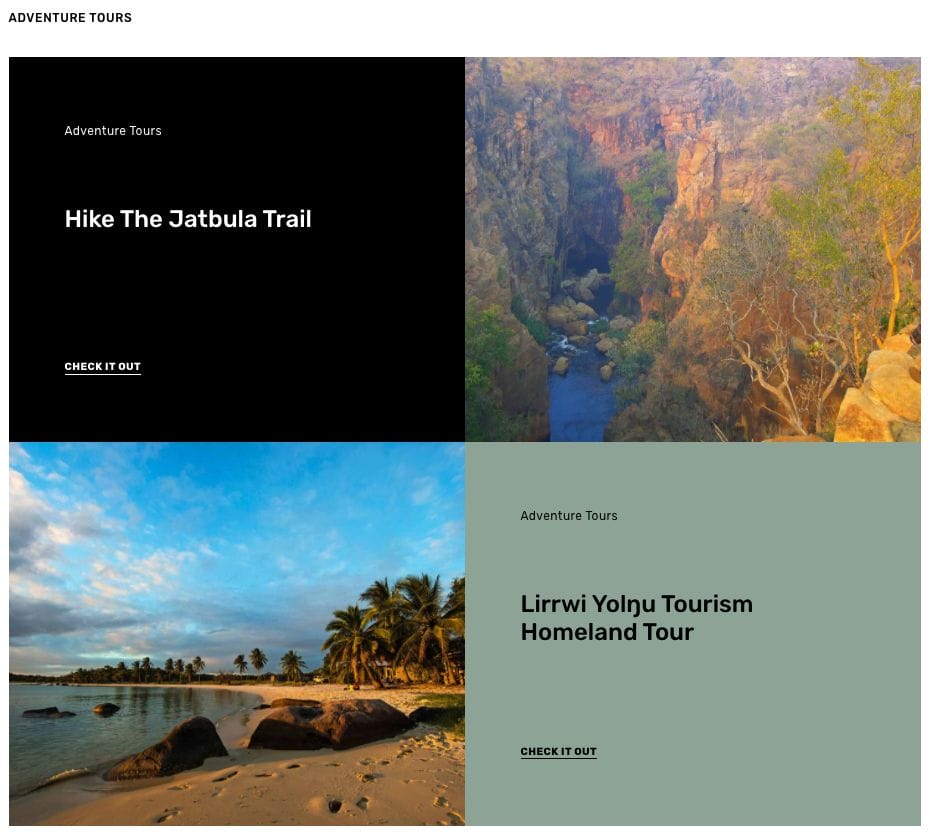Open the tropical beach photo

pyautogui.click(x=237, y=634)
